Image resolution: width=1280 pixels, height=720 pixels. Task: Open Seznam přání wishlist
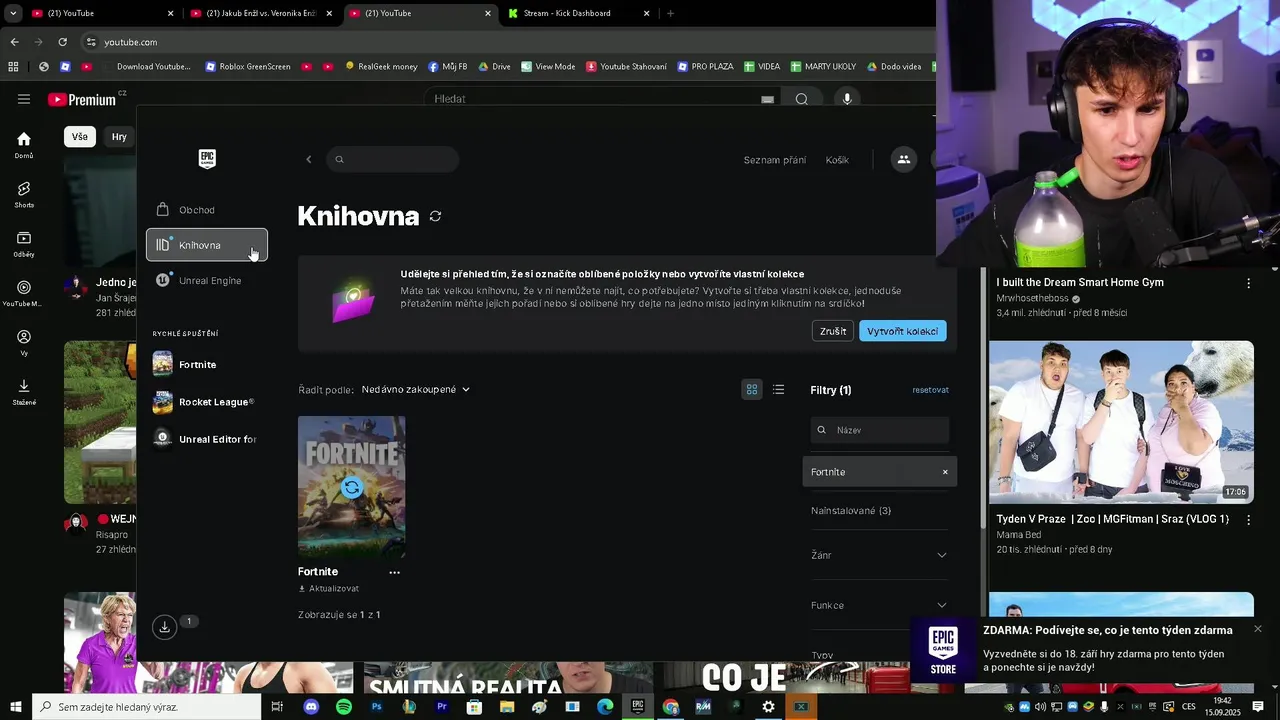pos(774,160)
